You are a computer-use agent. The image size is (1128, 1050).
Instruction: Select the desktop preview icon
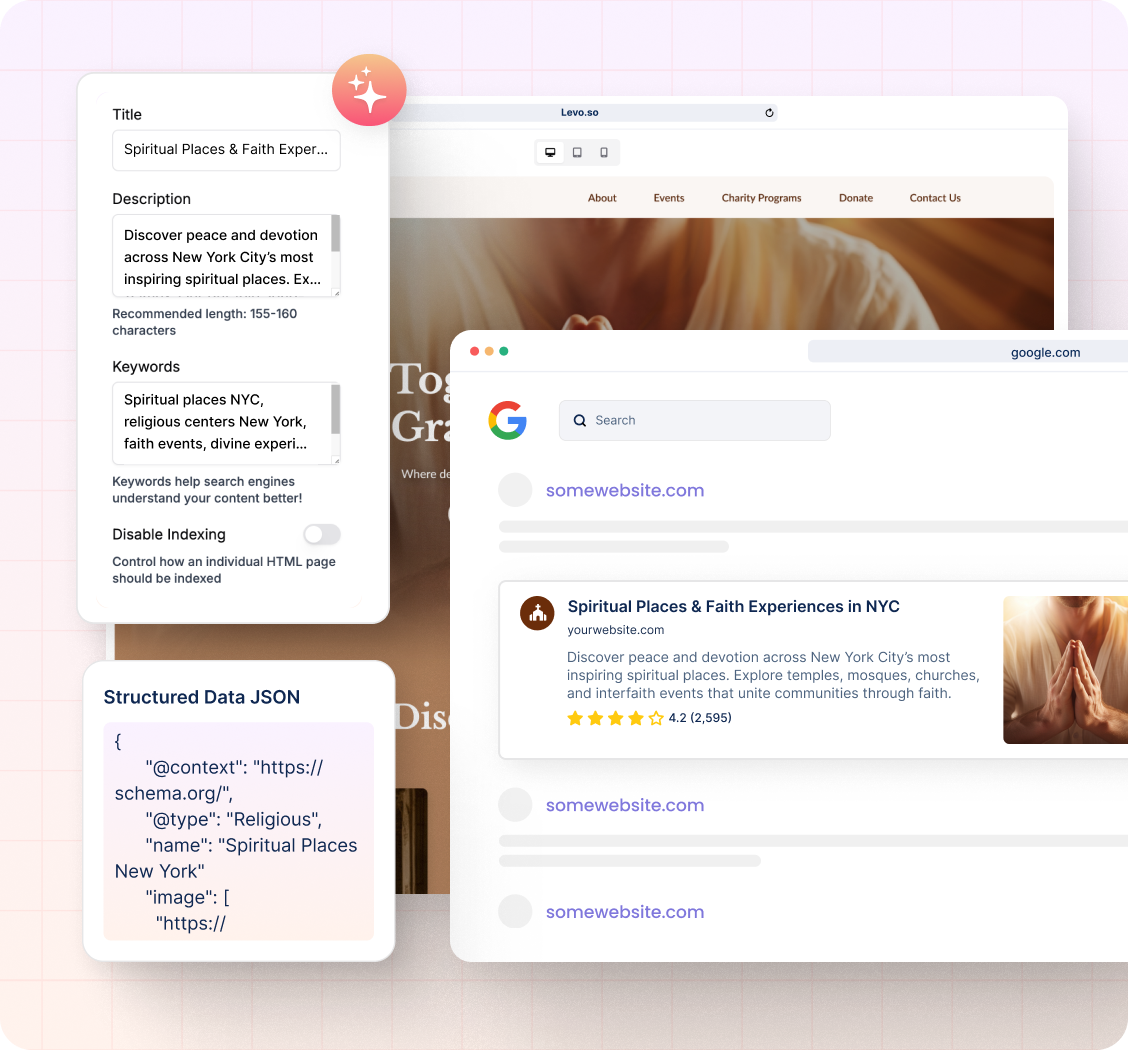(550, 153)
